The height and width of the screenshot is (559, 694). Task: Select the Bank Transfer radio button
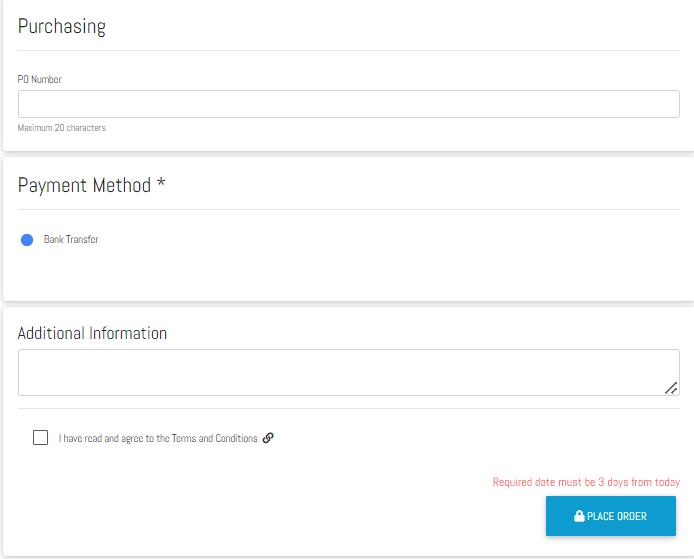27,240
